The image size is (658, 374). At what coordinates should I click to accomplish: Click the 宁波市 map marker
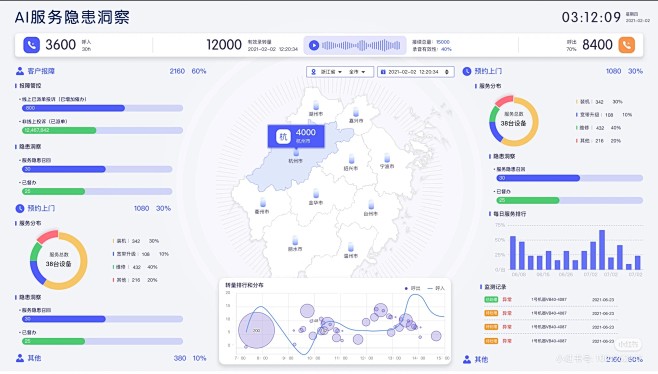click(x=387, y=158)
